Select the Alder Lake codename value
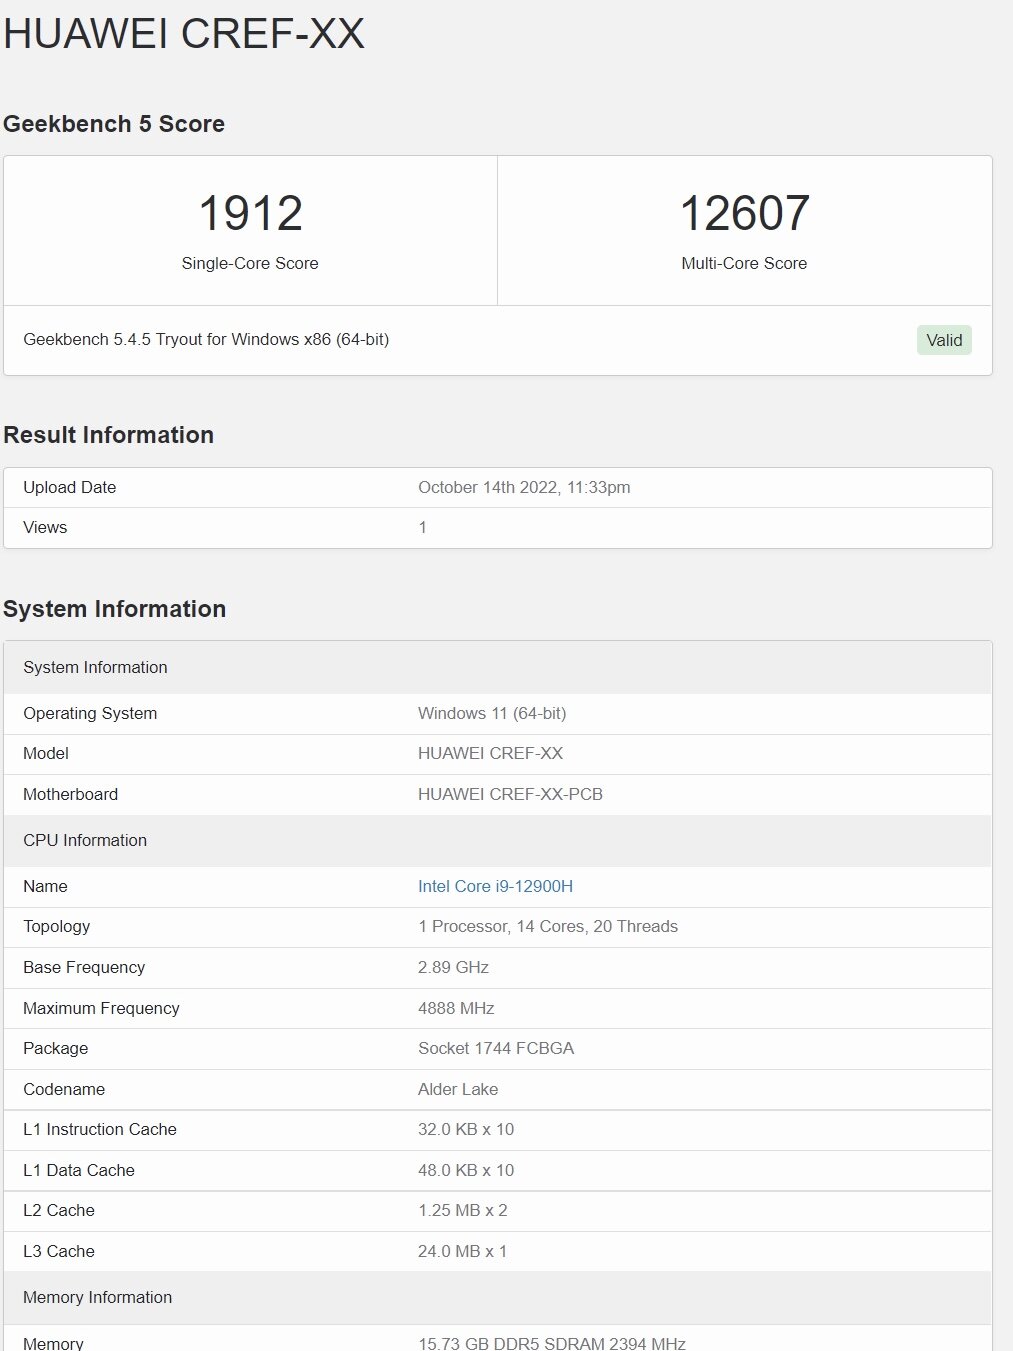The width and height of the screenshot is (1013, 1351). [458, 1089]
